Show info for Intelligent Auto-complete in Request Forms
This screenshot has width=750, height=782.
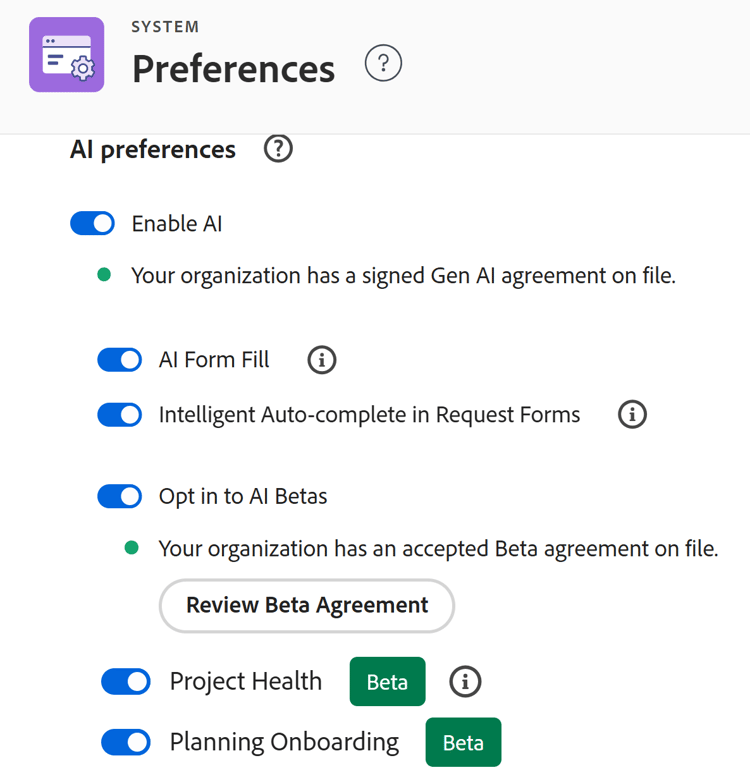tap(632, 414)
